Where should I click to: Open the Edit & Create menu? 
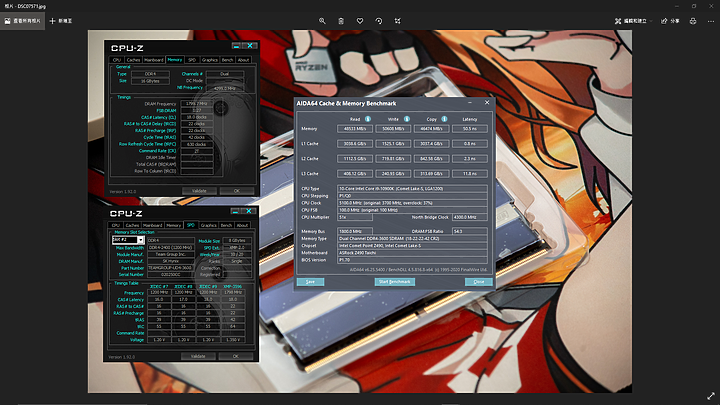coord(633,21)
